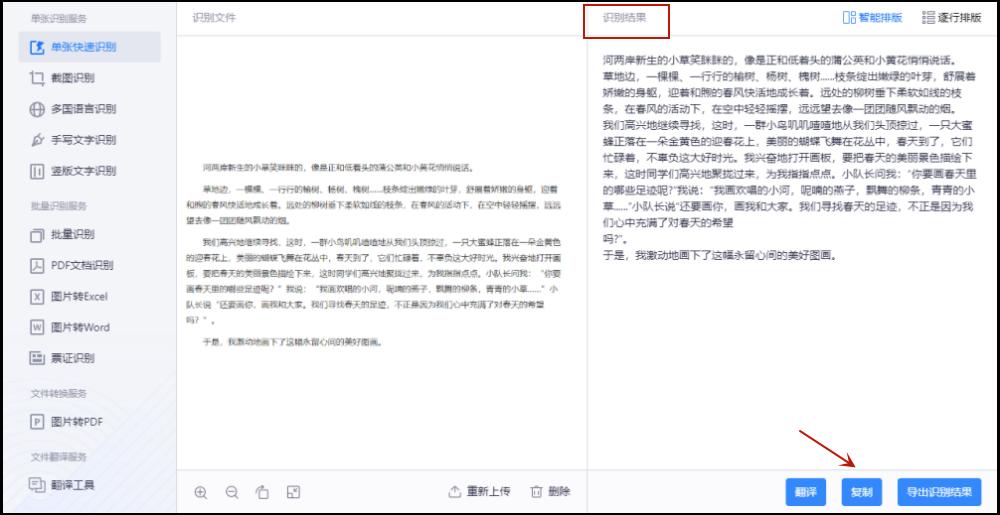Click 重新上传 to re-upload file
1000x515 pixels.
480,491
